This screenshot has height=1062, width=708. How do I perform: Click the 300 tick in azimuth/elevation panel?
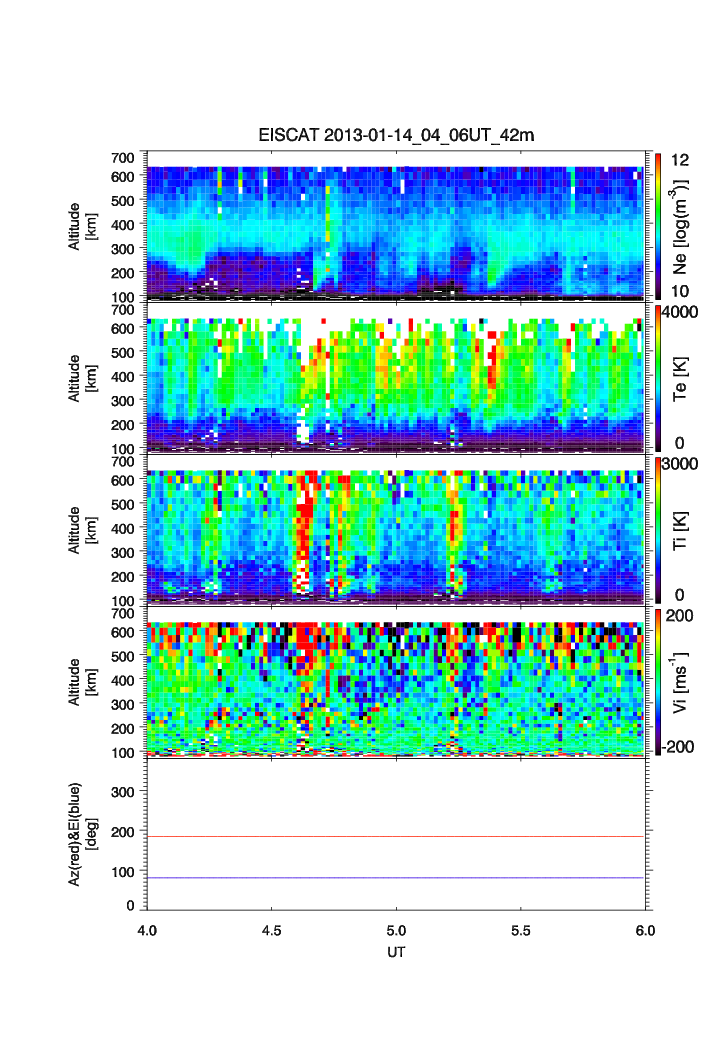click(x=122, y=792)
